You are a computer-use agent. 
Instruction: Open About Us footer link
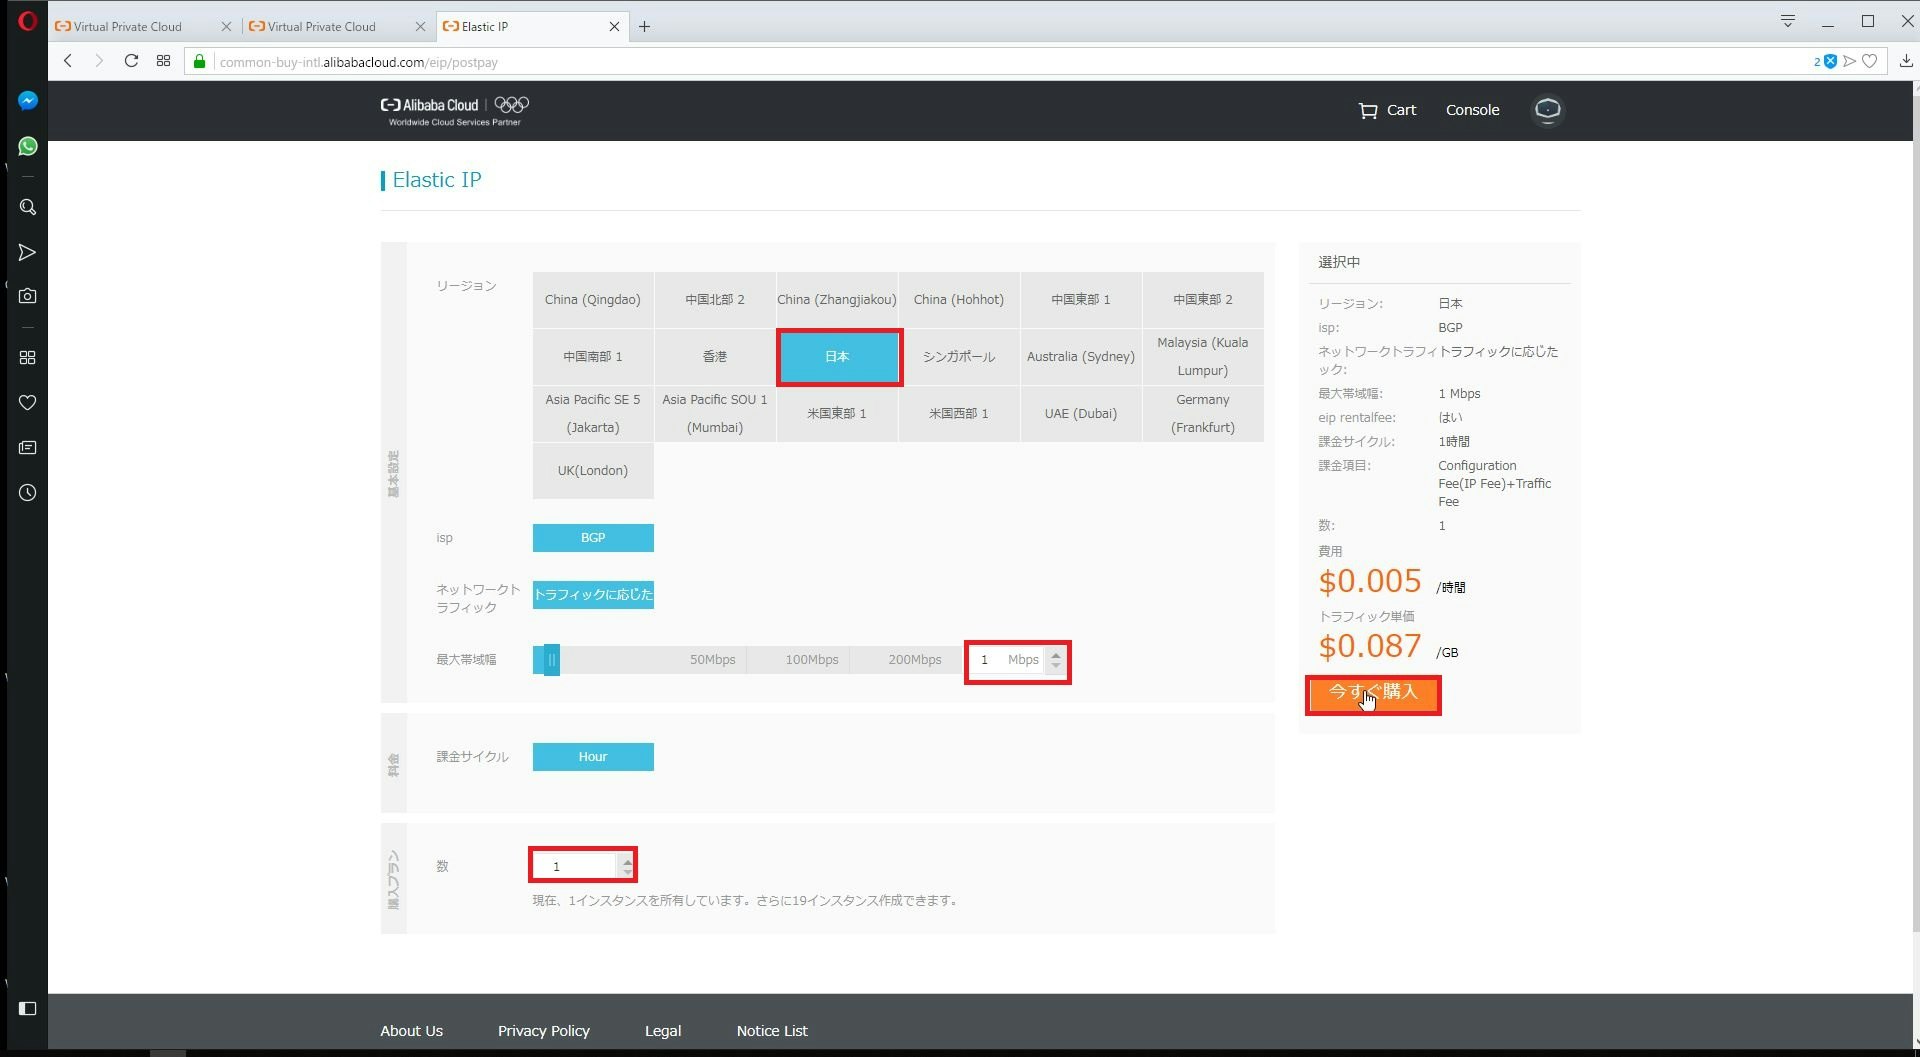(411, 1031)
